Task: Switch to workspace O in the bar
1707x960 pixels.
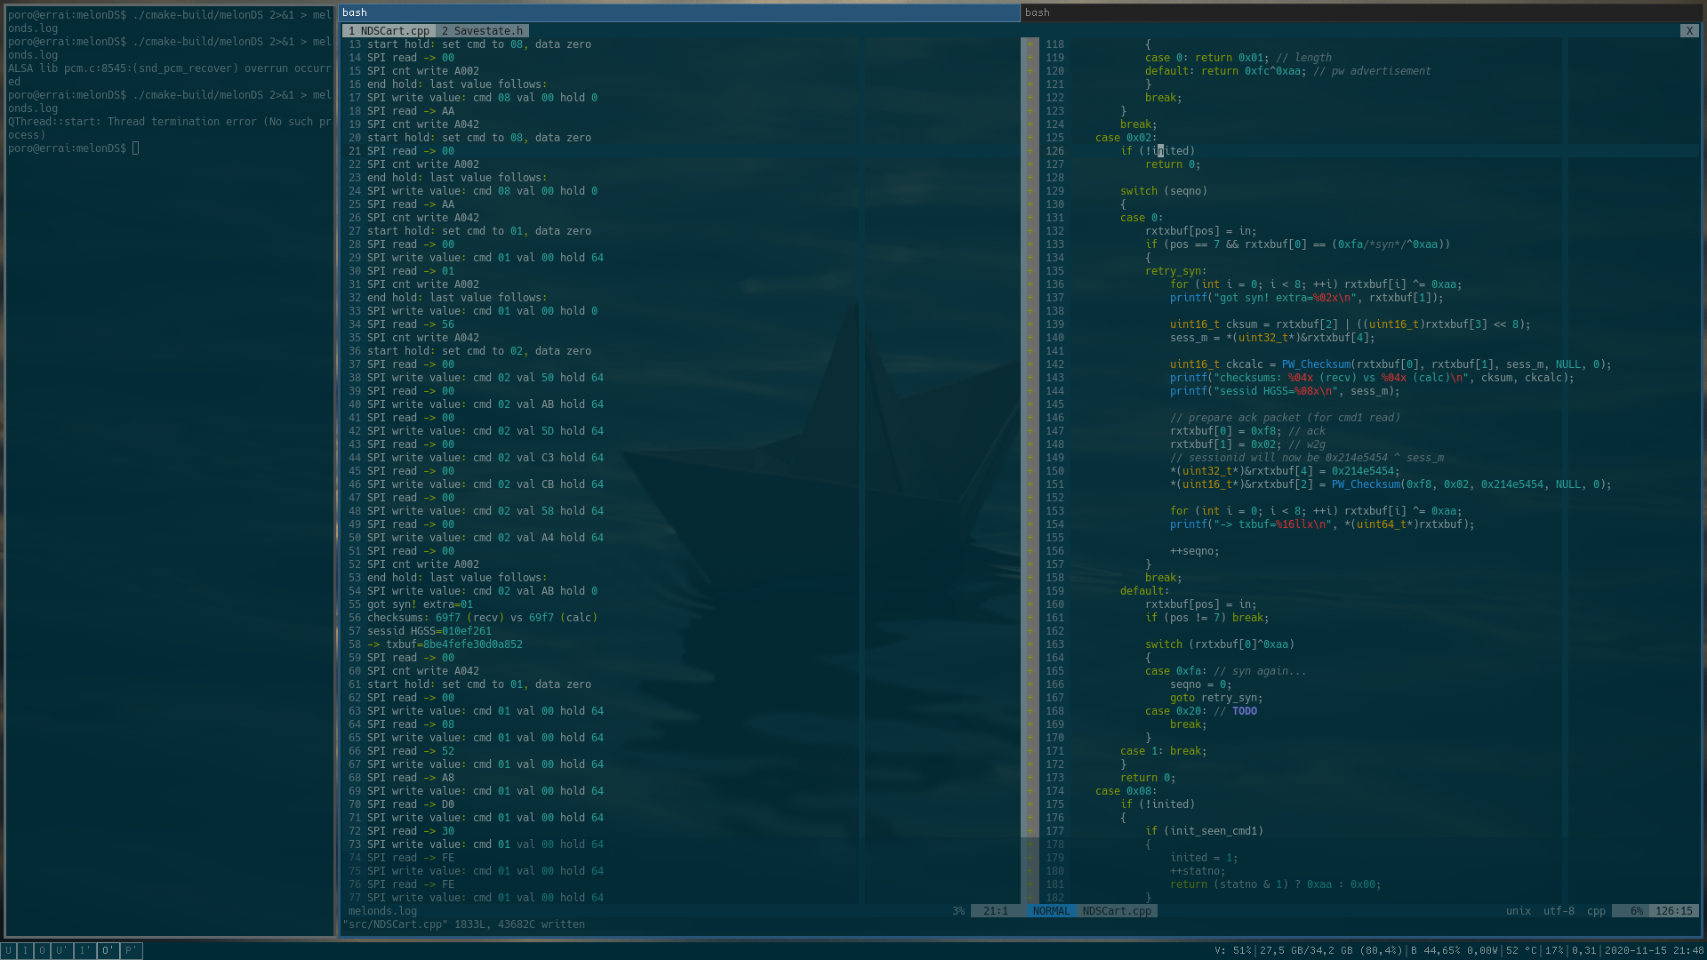Action: (x=41, y=951)
